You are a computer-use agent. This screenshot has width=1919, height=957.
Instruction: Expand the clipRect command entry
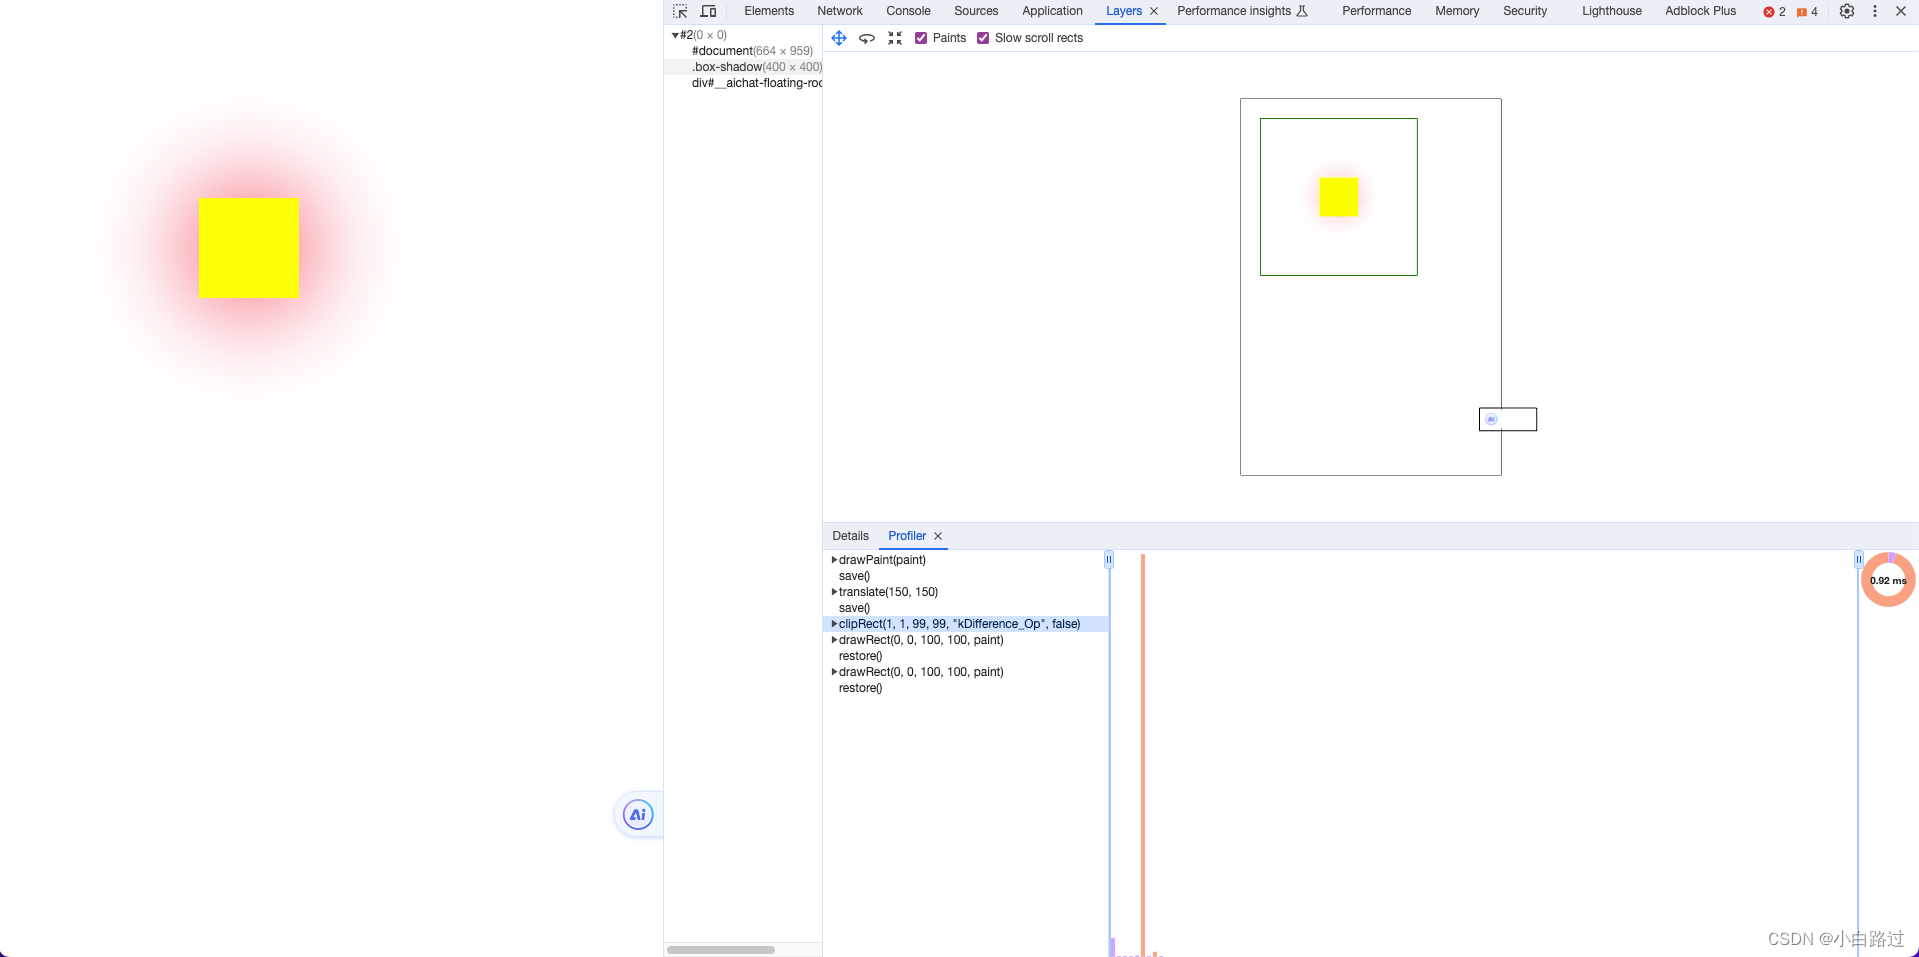[x=834, y=624]
